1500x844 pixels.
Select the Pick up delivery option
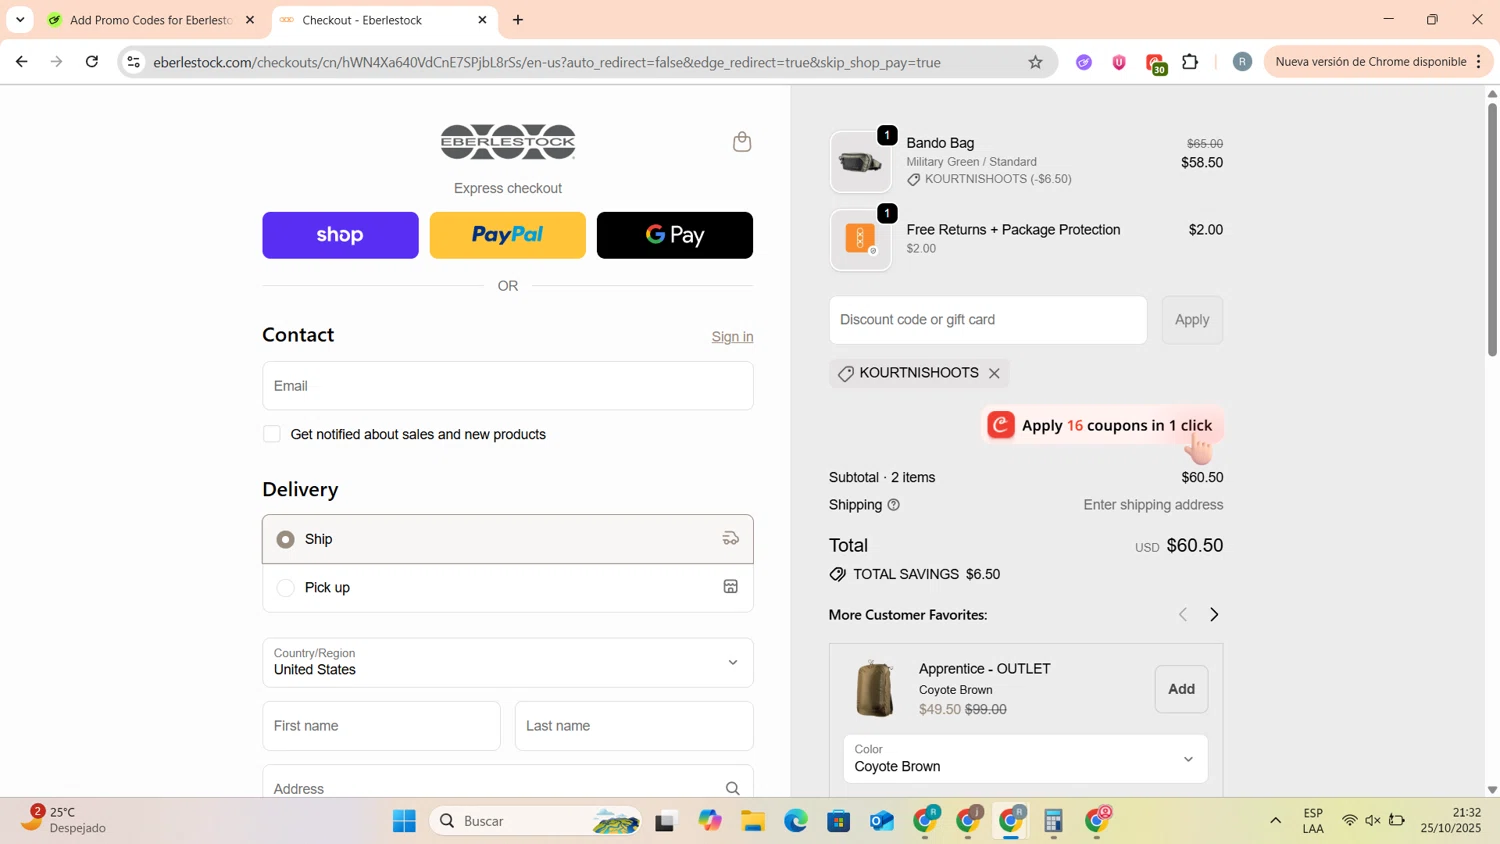coord(508,588)
